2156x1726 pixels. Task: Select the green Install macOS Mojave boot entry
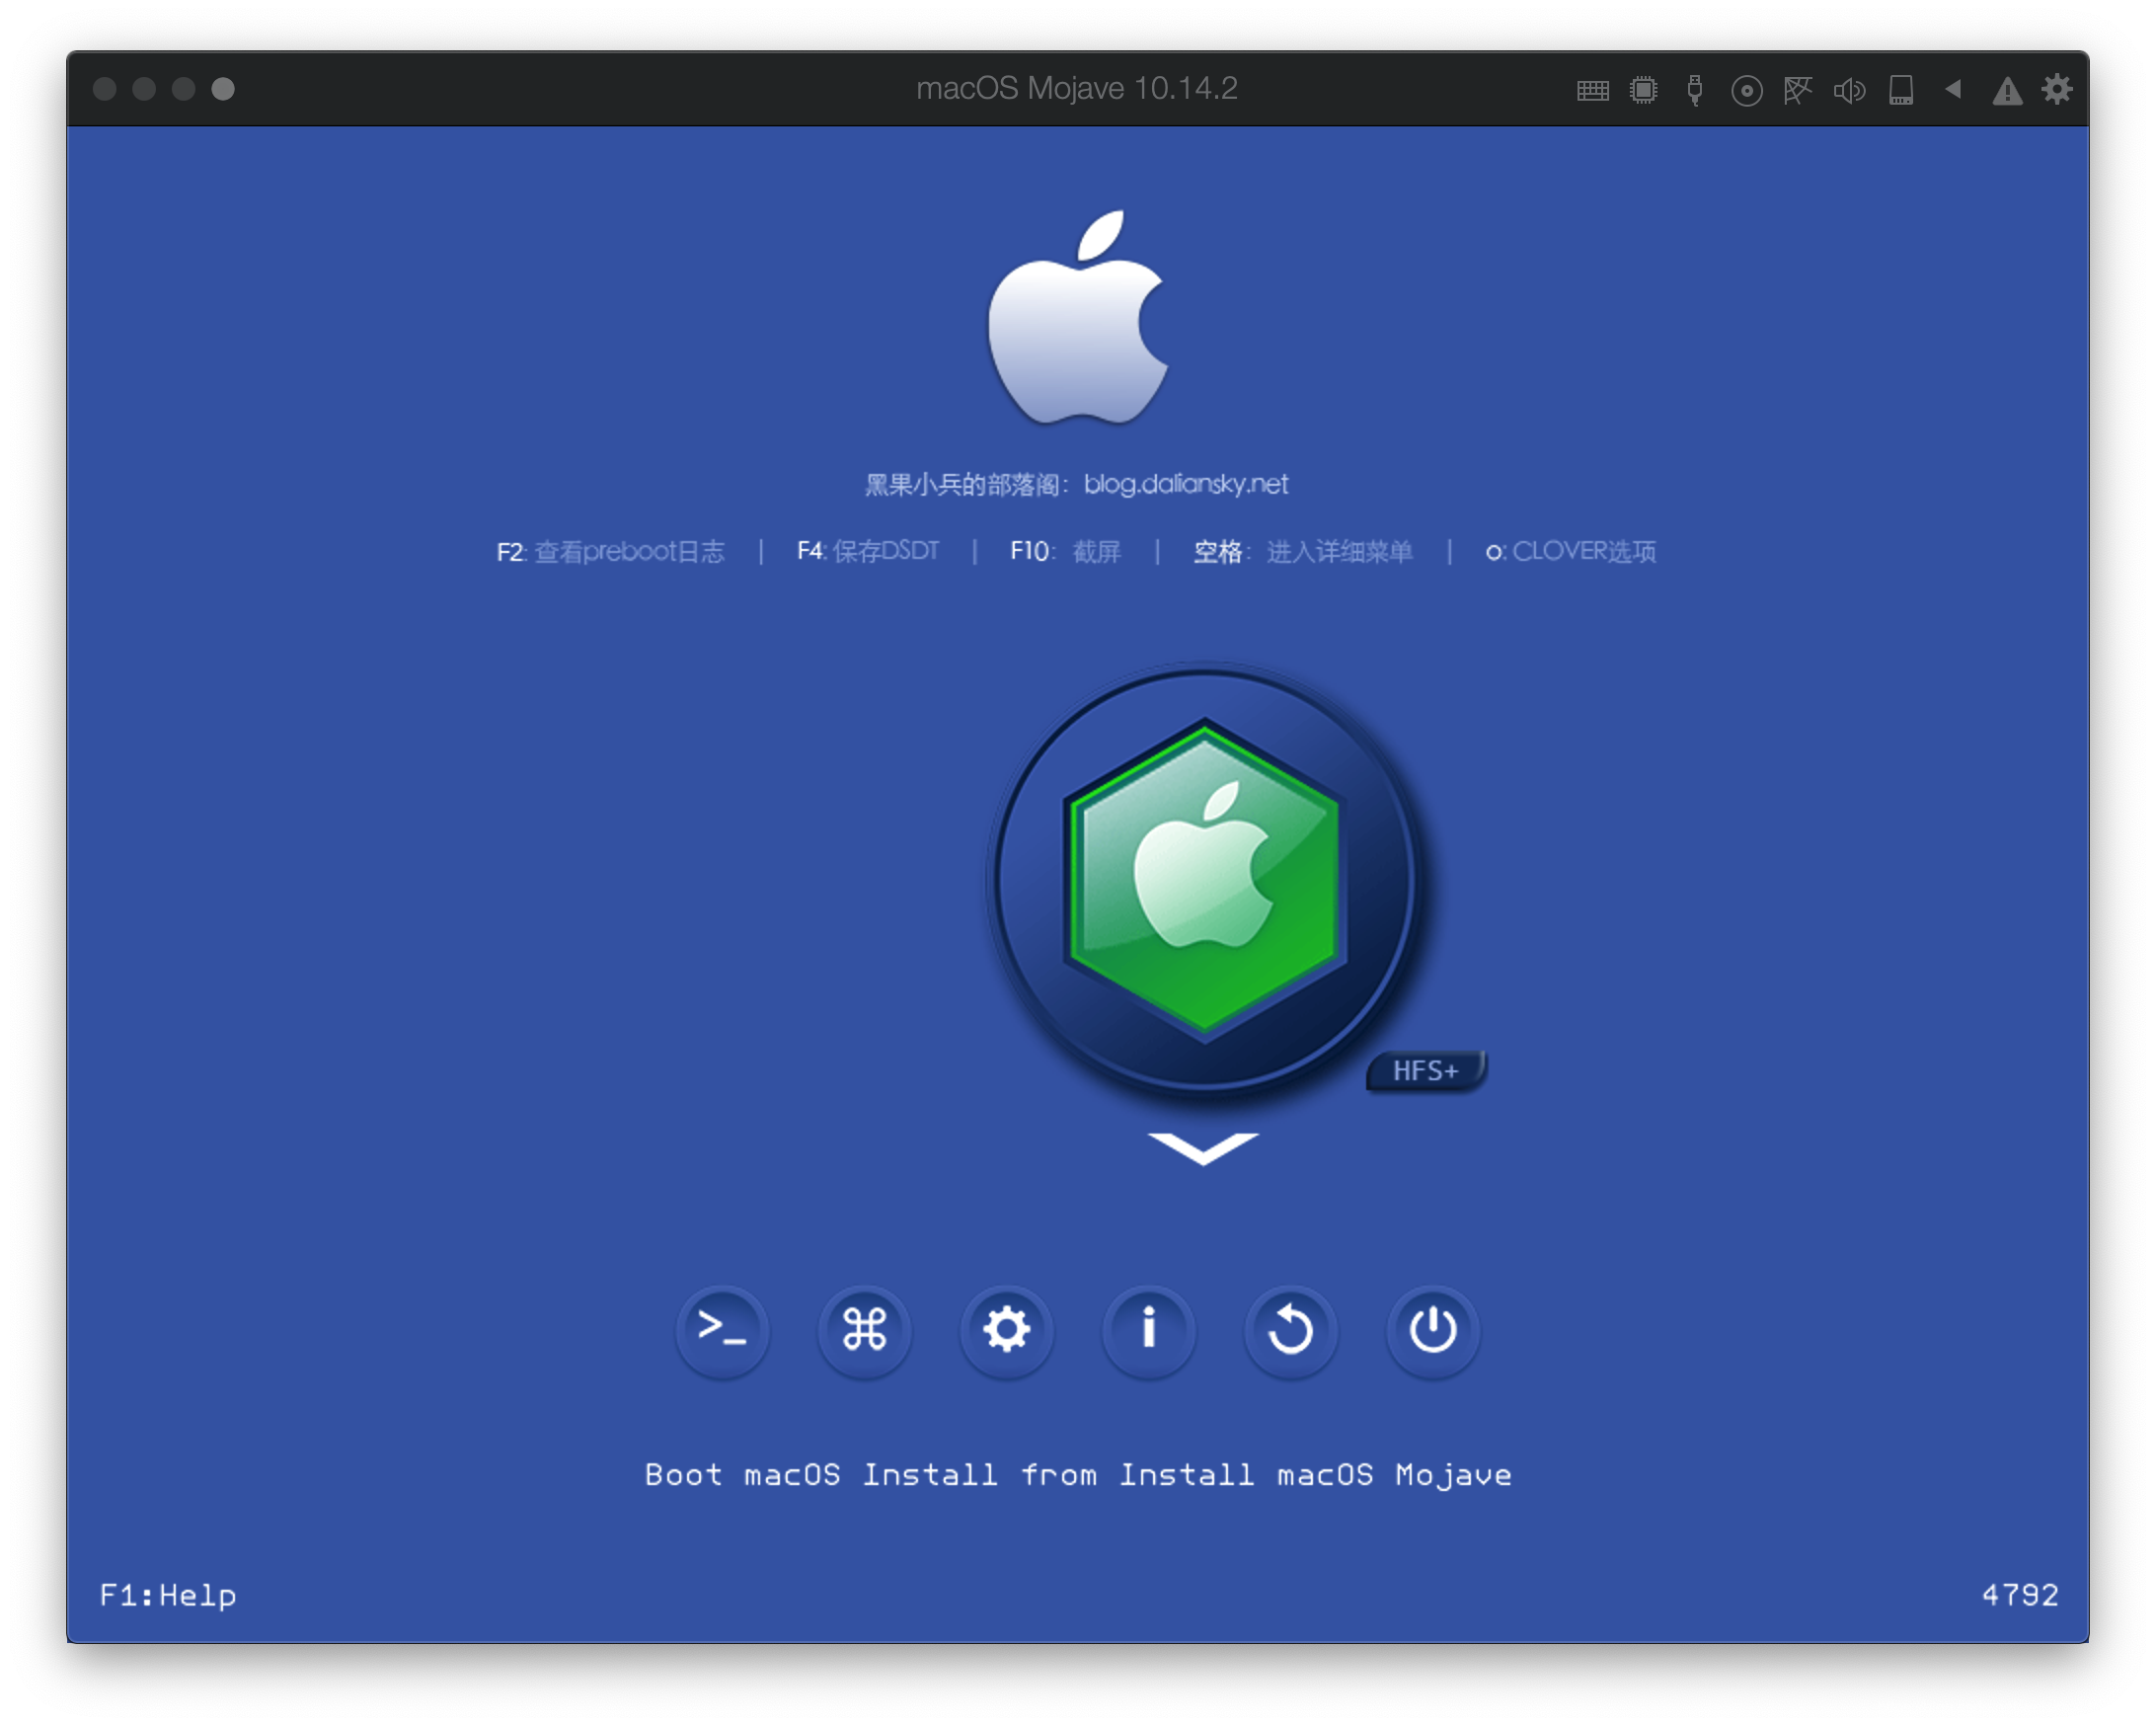(x=1204, y=880)
